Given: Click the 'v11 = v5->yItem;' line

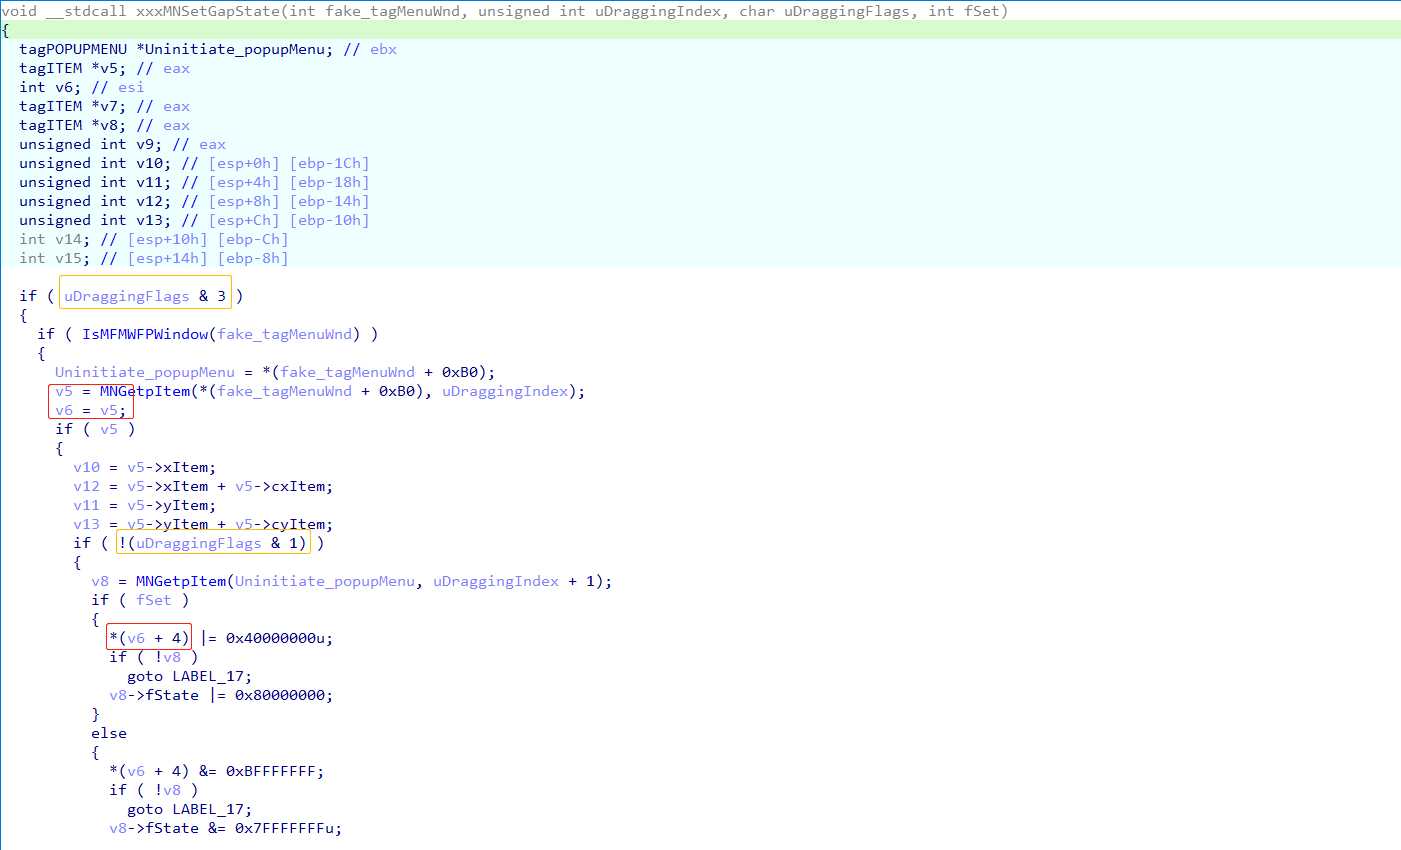Looking at the screenshot, I should pyautogui.click(x=144, y=505).
